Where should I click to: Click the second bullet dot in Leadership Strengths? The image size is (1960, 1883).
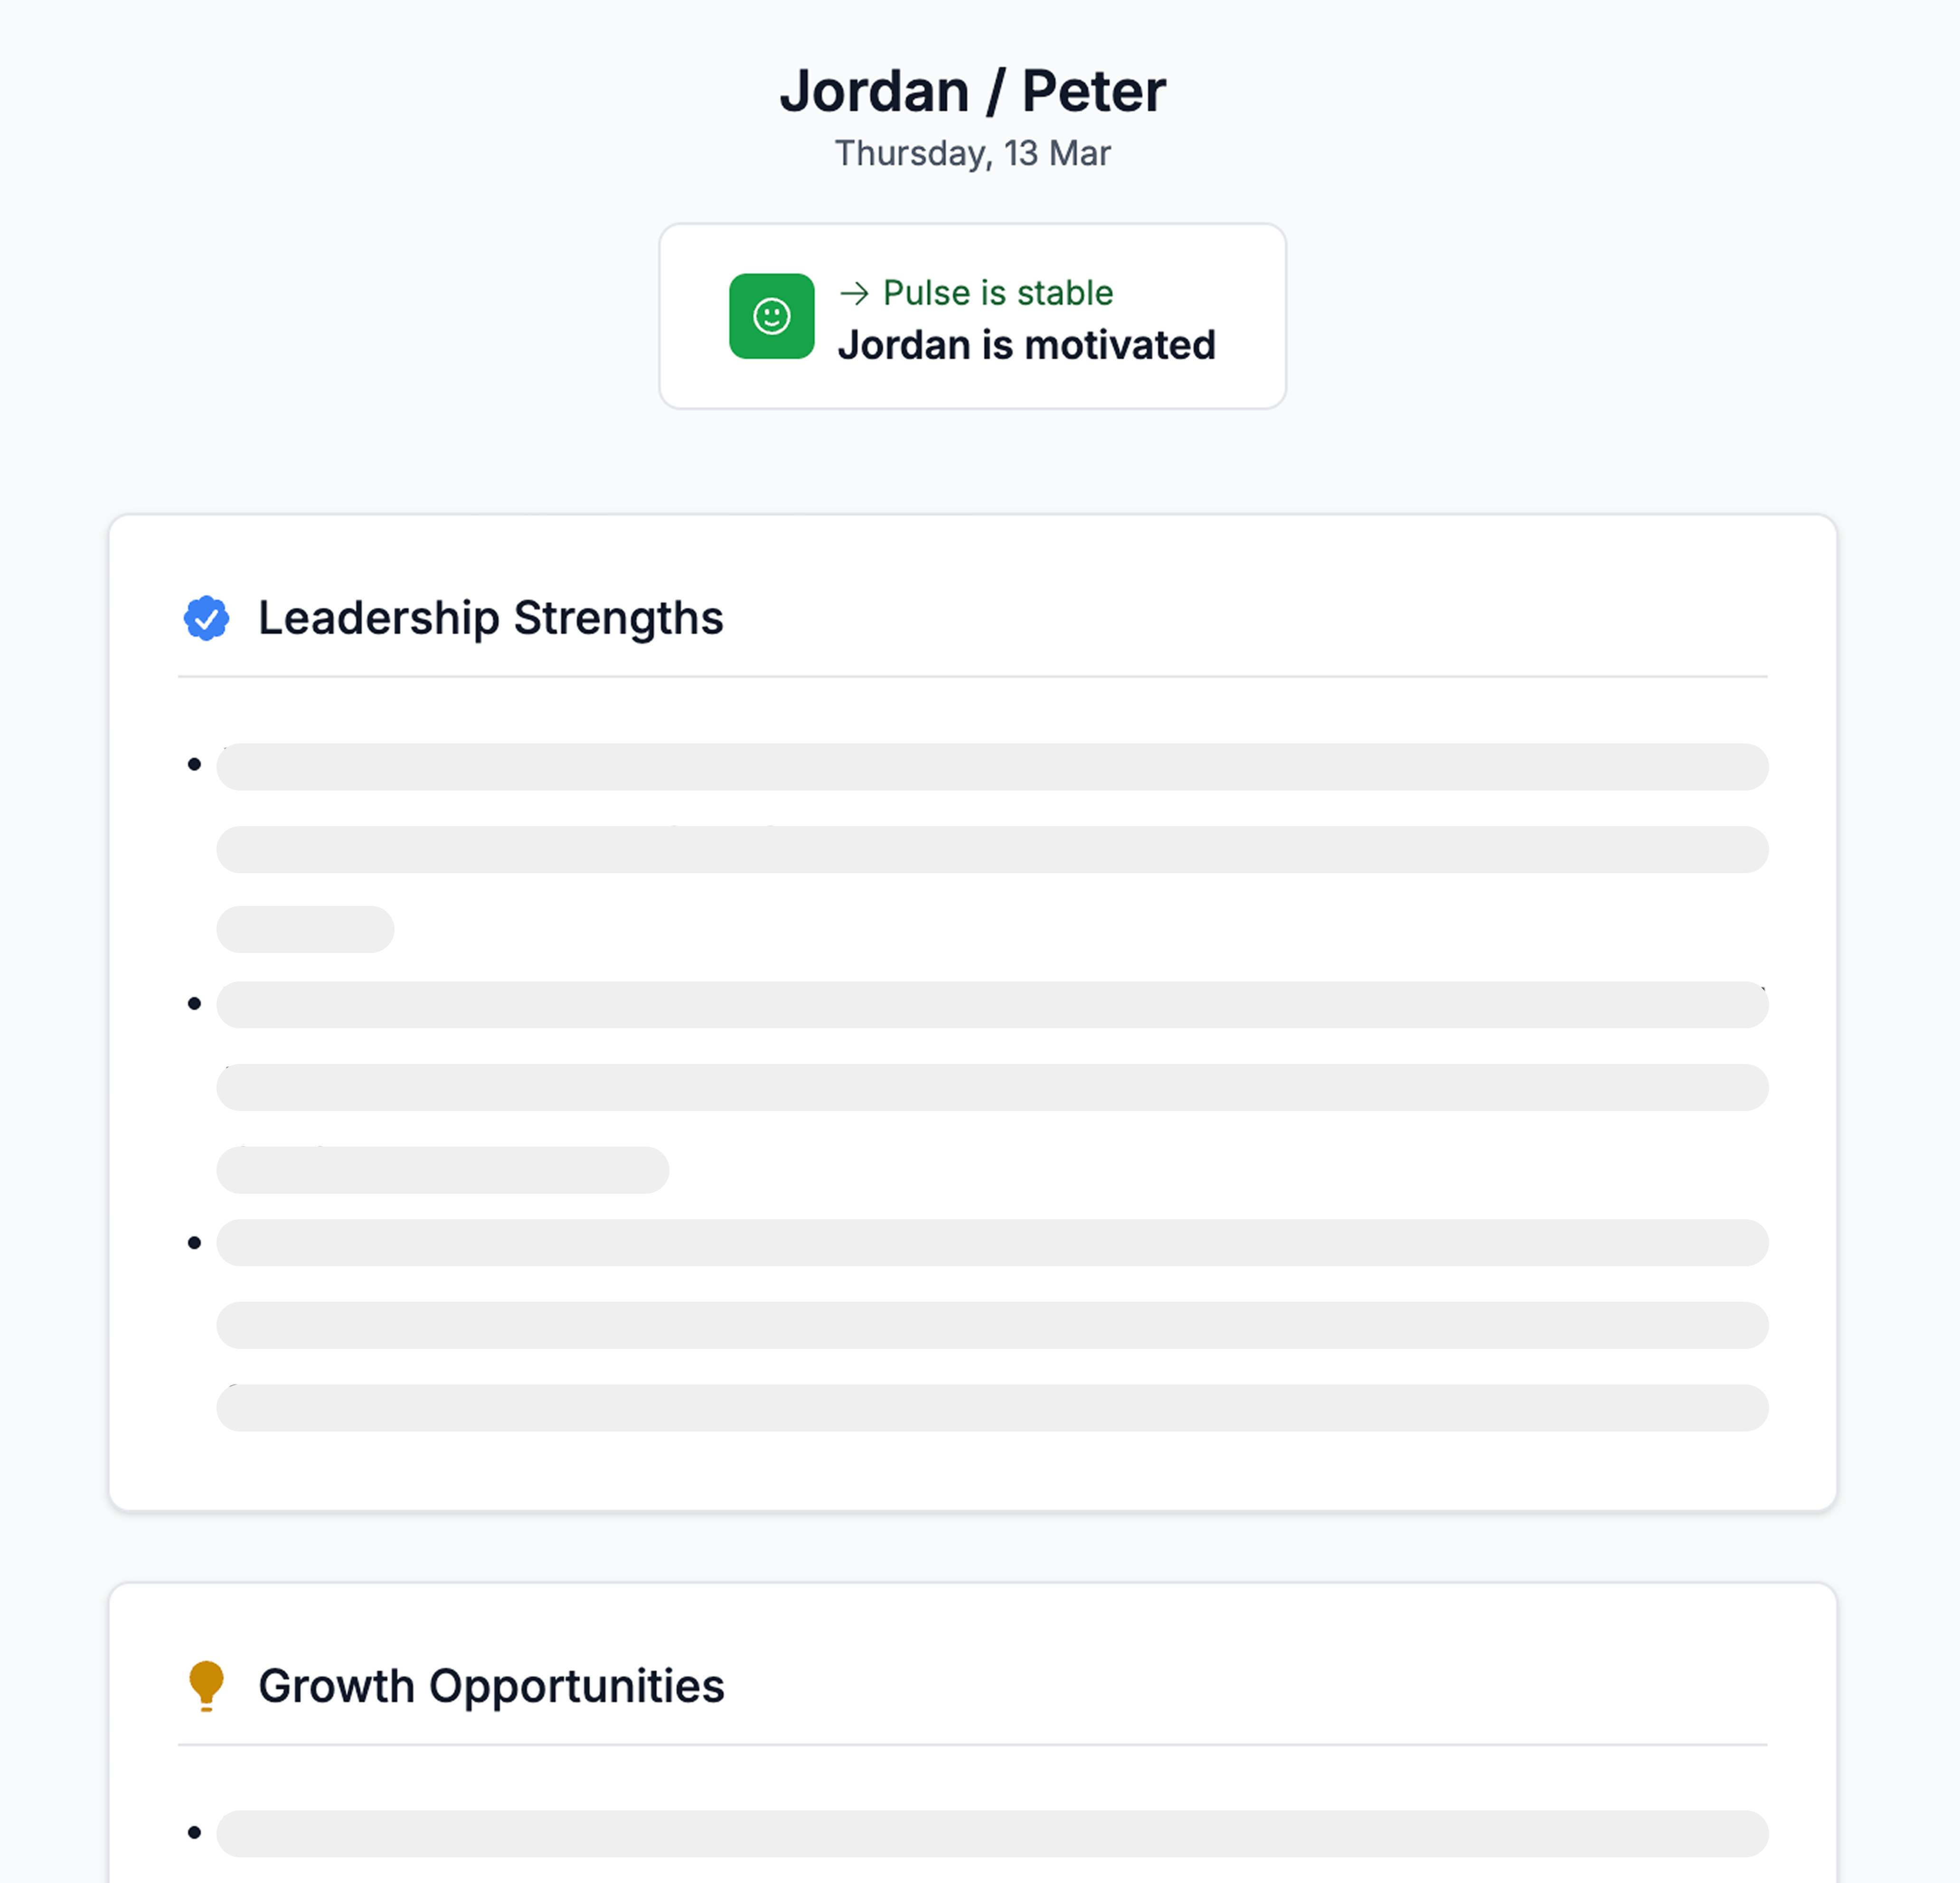[194, 1003]
